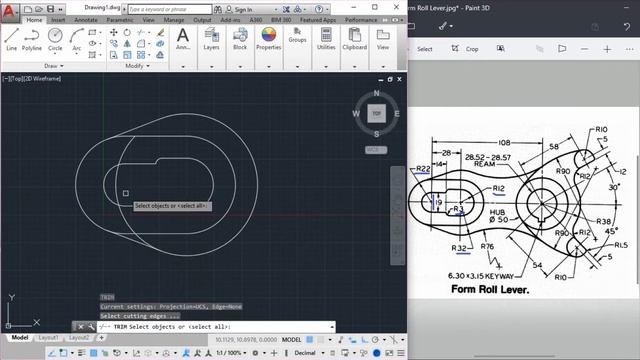
Task: Click the Rotate tool in Modify panel
Action: [x=127, y=32]
